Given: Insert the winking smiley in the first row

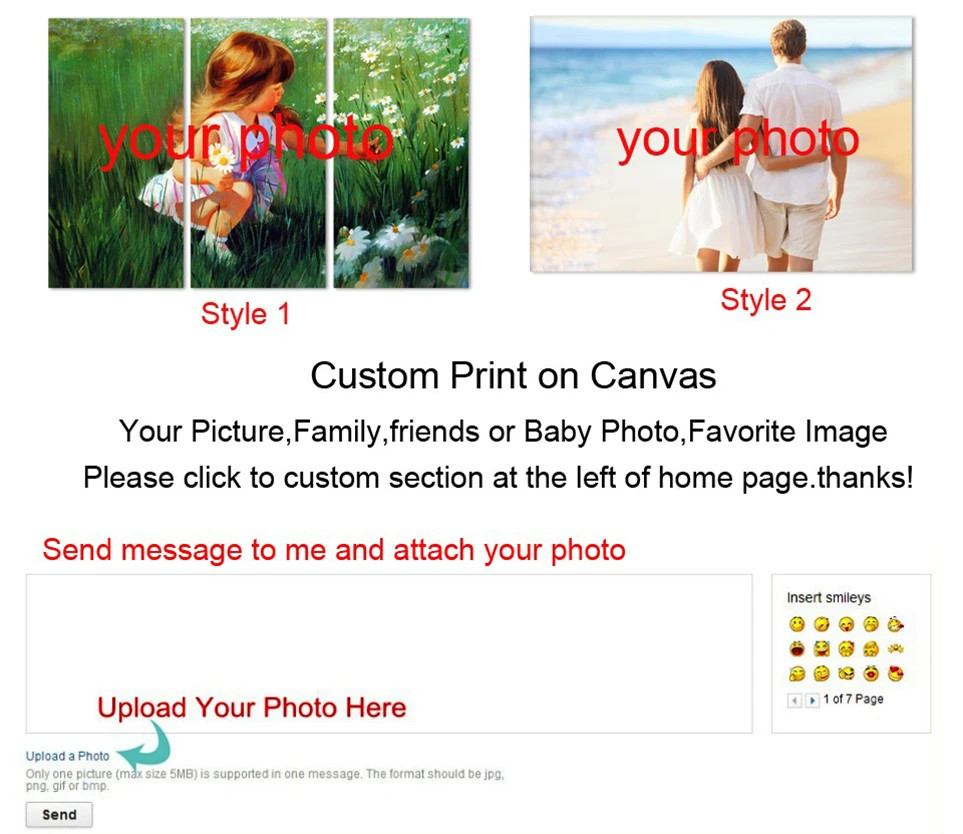Looking at the screenshot, I should point(822,625).
